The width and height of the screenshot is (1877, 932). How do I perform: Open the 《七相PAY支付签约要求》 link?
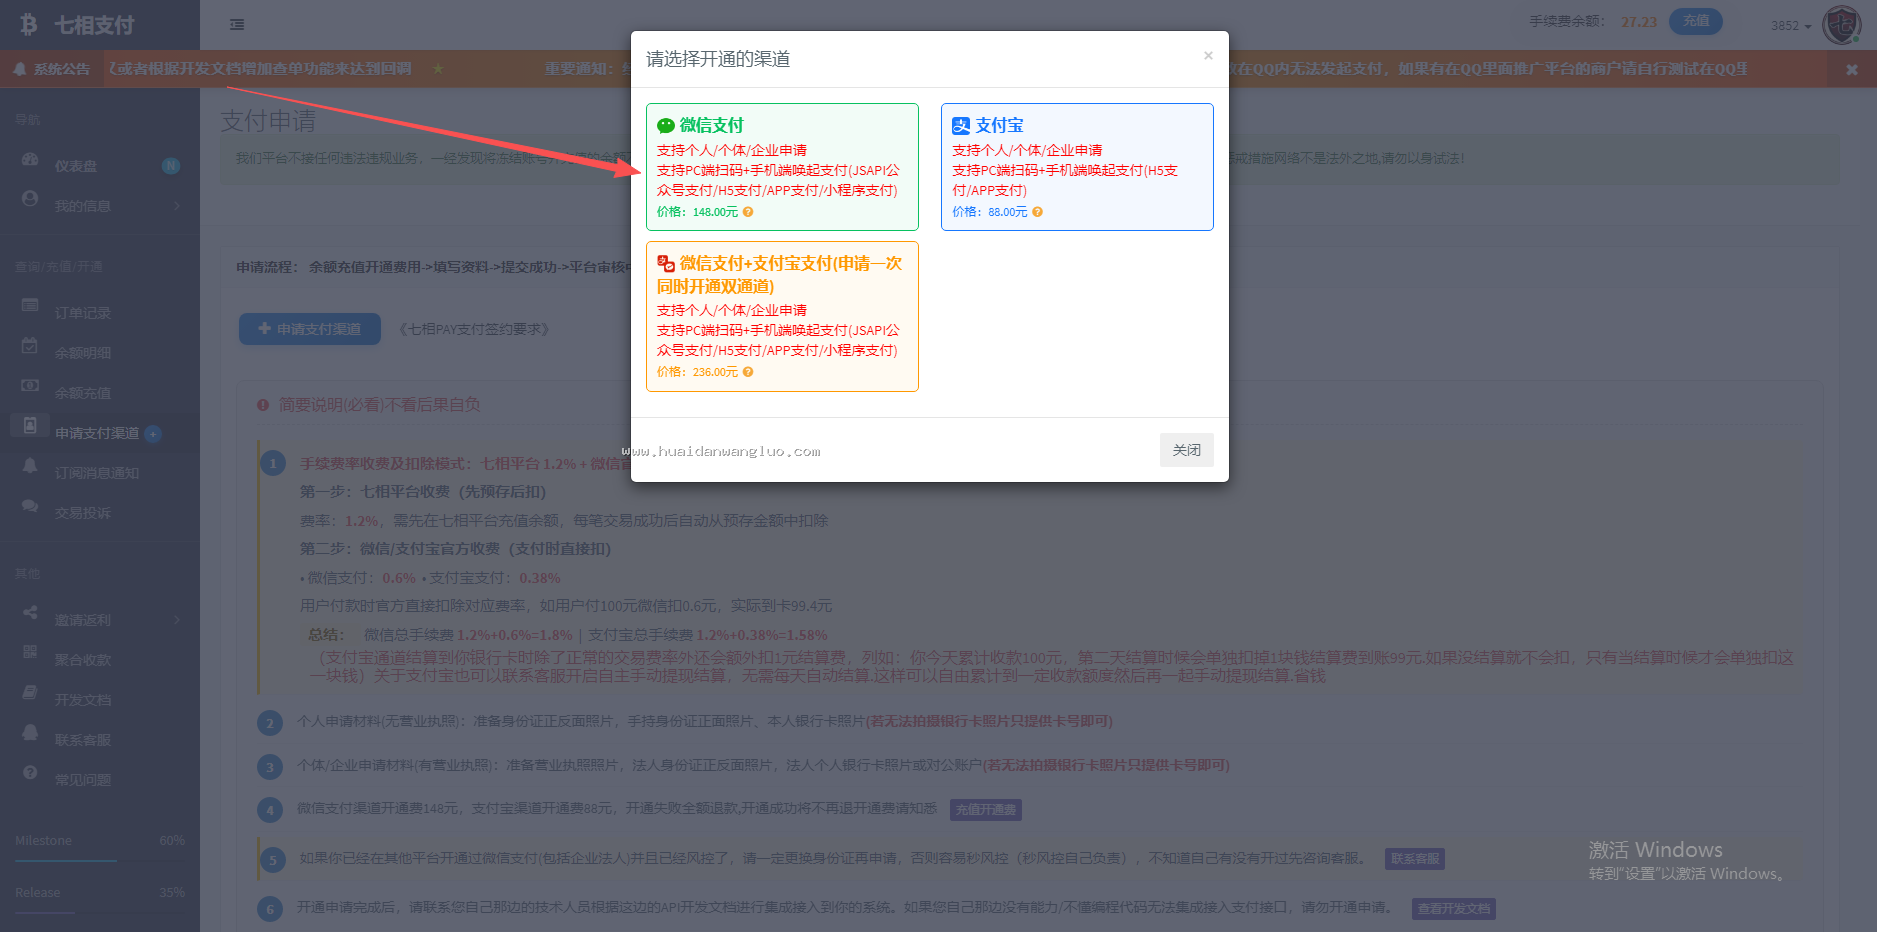(474, 329)
